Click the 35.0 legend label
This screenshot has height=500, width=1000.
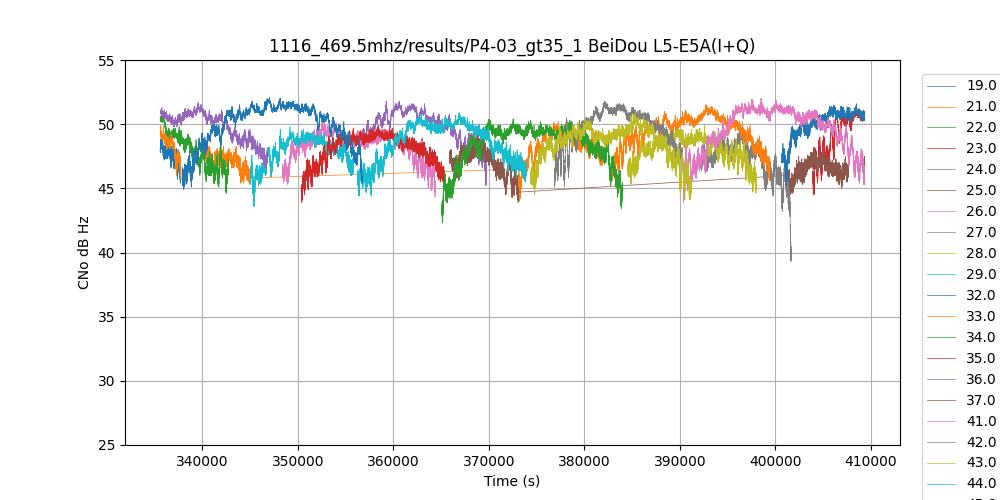[x=981, y=358]
